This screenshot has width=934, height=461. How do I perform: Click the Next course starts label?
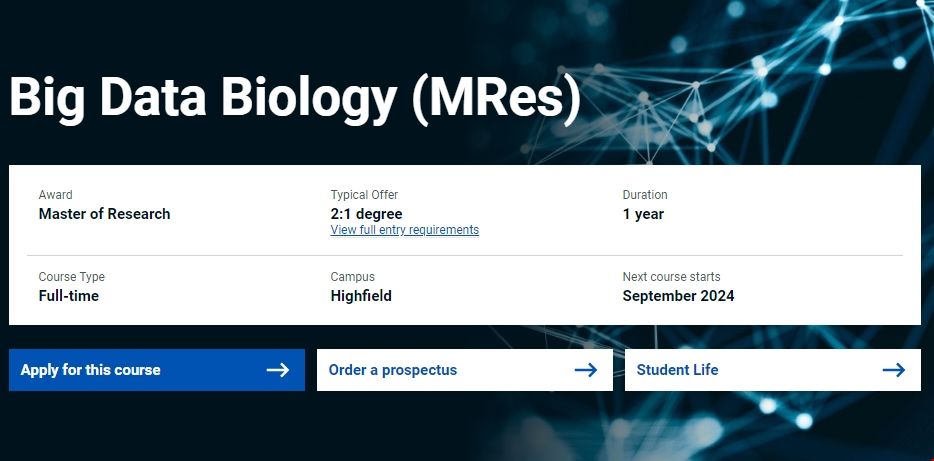pyautogui.click(x=671, y=277)
